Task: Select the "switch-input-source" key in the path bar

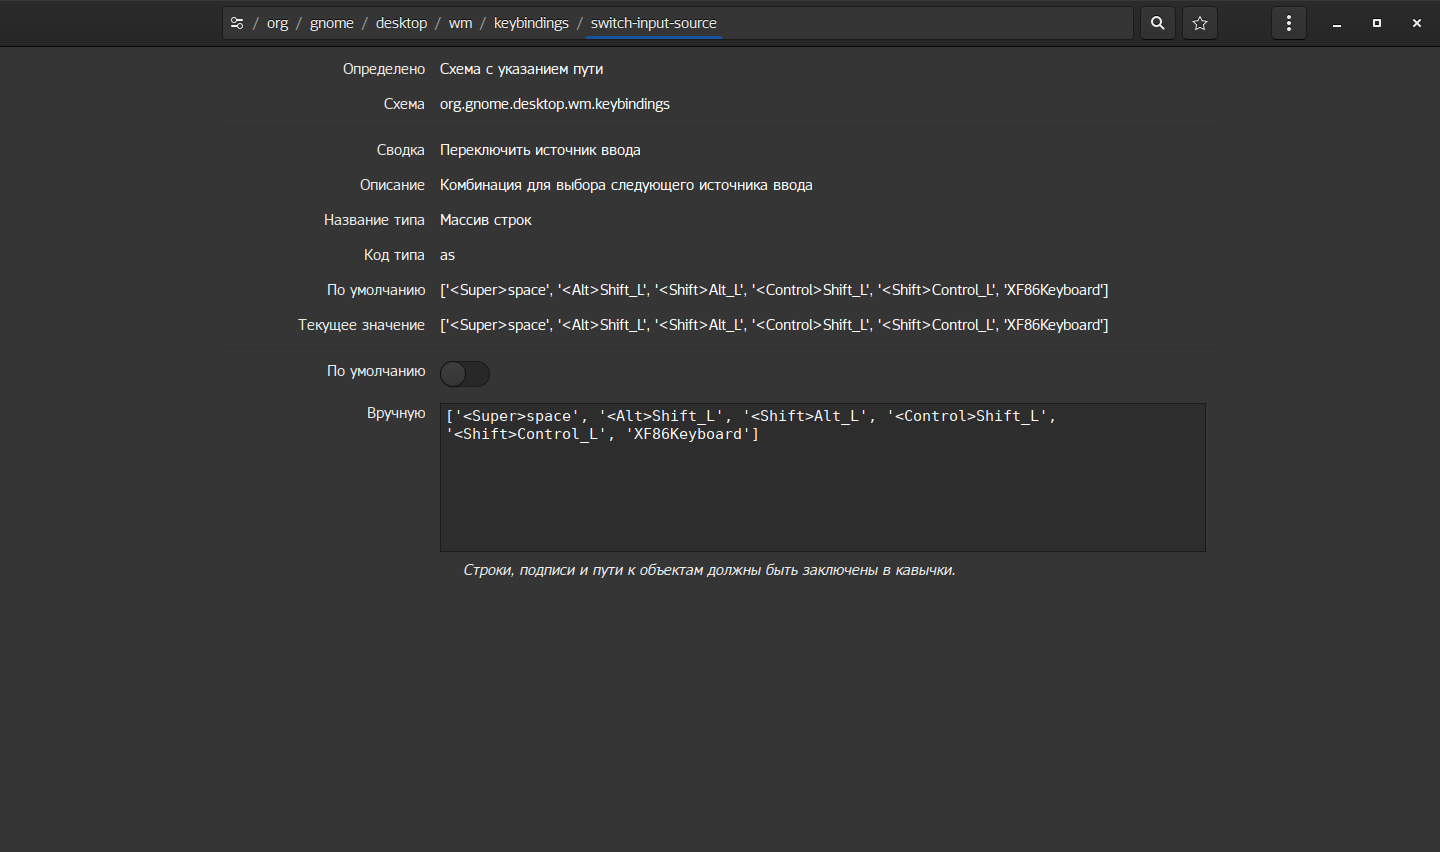Action: [x=653, y=23]
